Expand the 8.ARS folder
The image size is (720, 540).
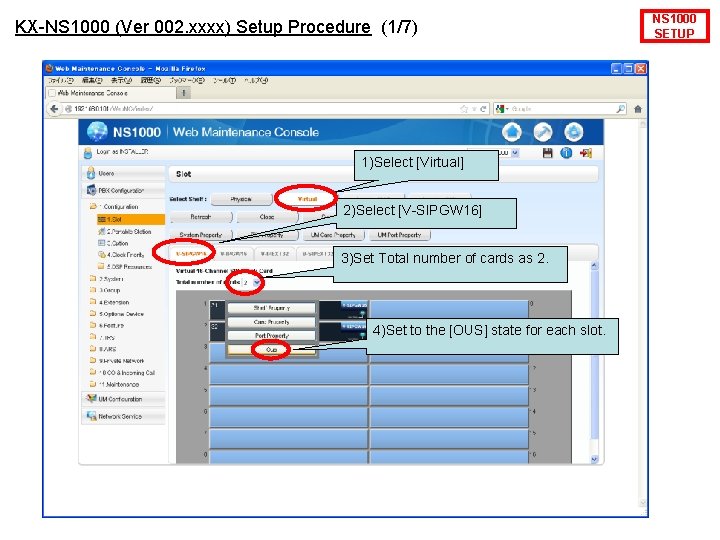tap(103, 349)
